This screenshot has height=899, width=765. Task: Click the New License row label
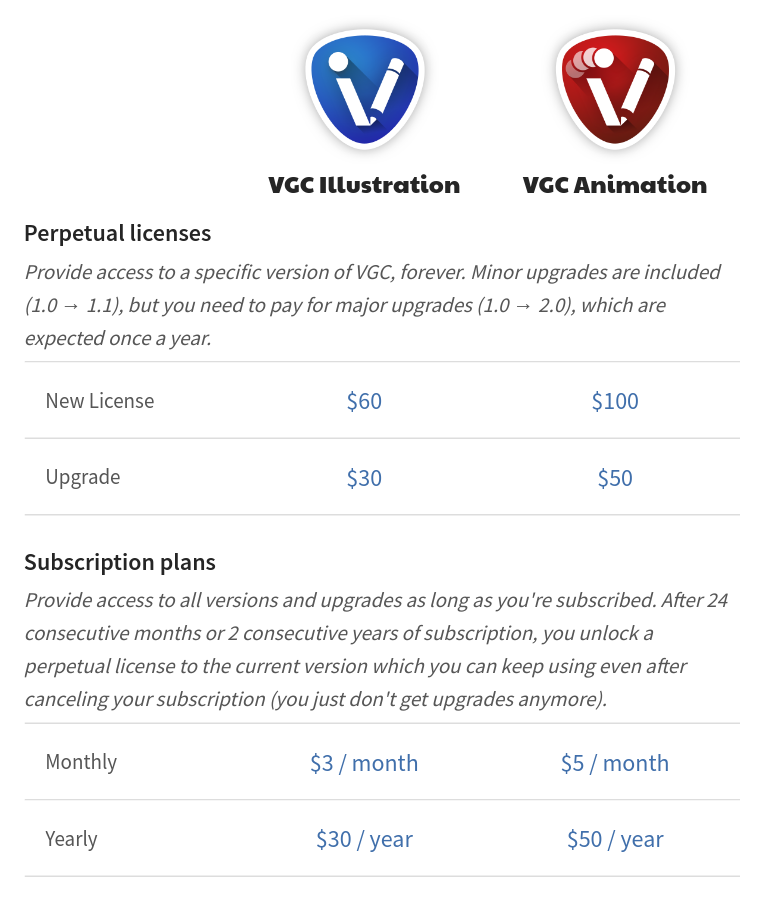100,401
